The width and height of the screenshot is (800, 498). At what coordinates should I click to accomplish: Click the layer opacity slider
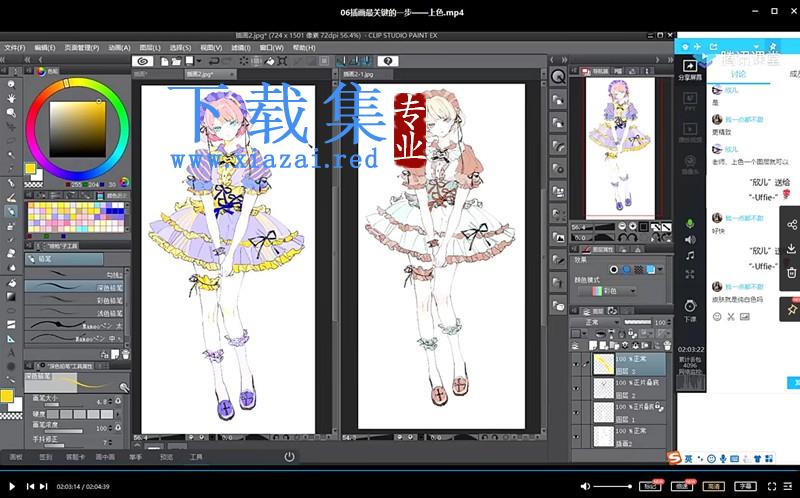[x=637, y=322]
